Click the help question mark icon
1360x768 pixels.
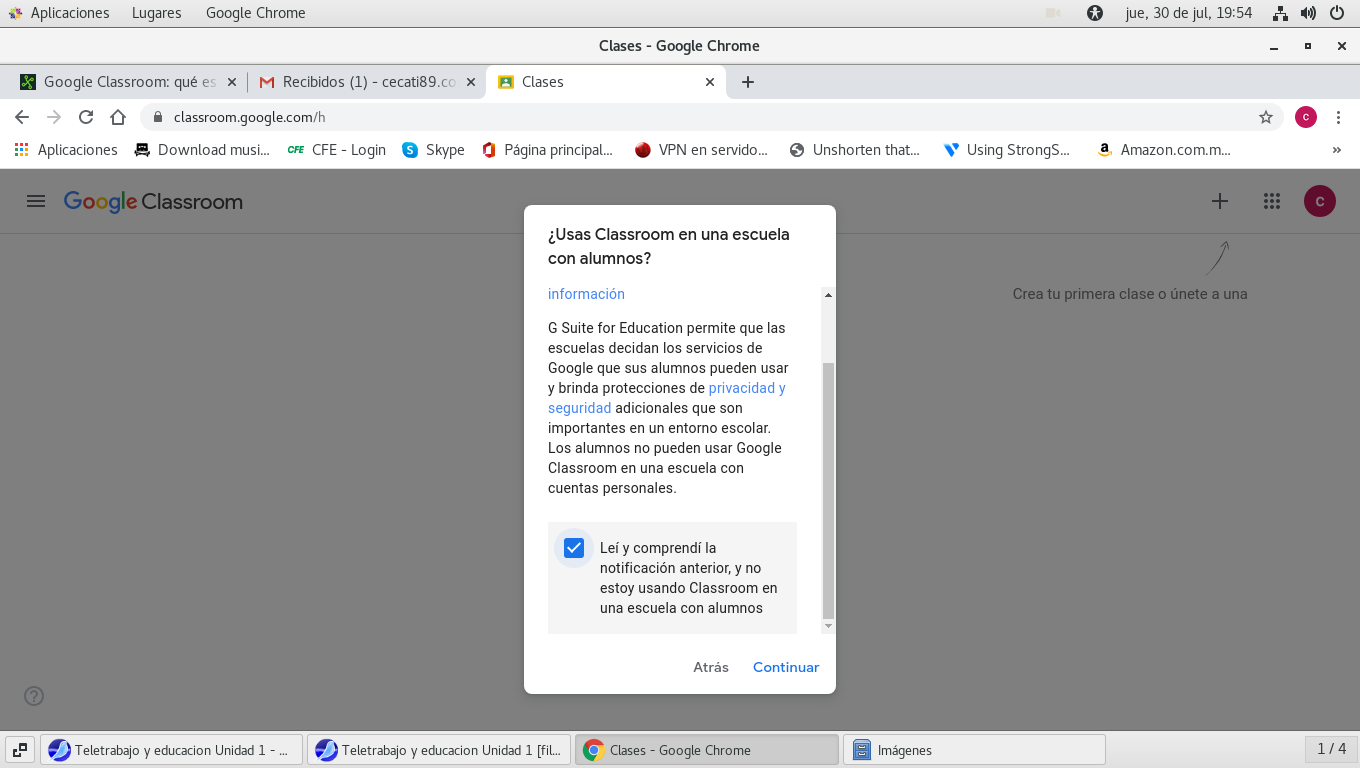[x=34, y=696]
